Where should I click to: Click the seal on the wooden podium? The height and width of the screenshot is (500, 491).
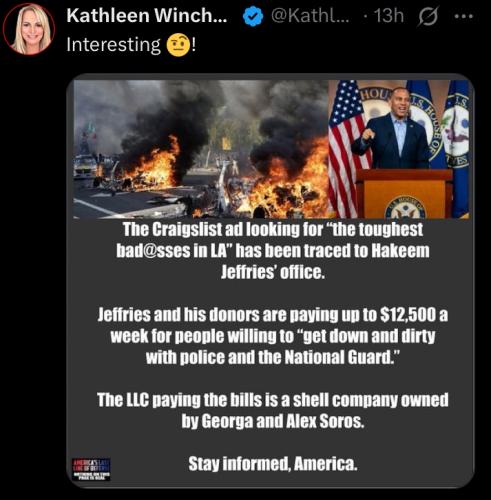pyautogui.click(x=405, y=208)
